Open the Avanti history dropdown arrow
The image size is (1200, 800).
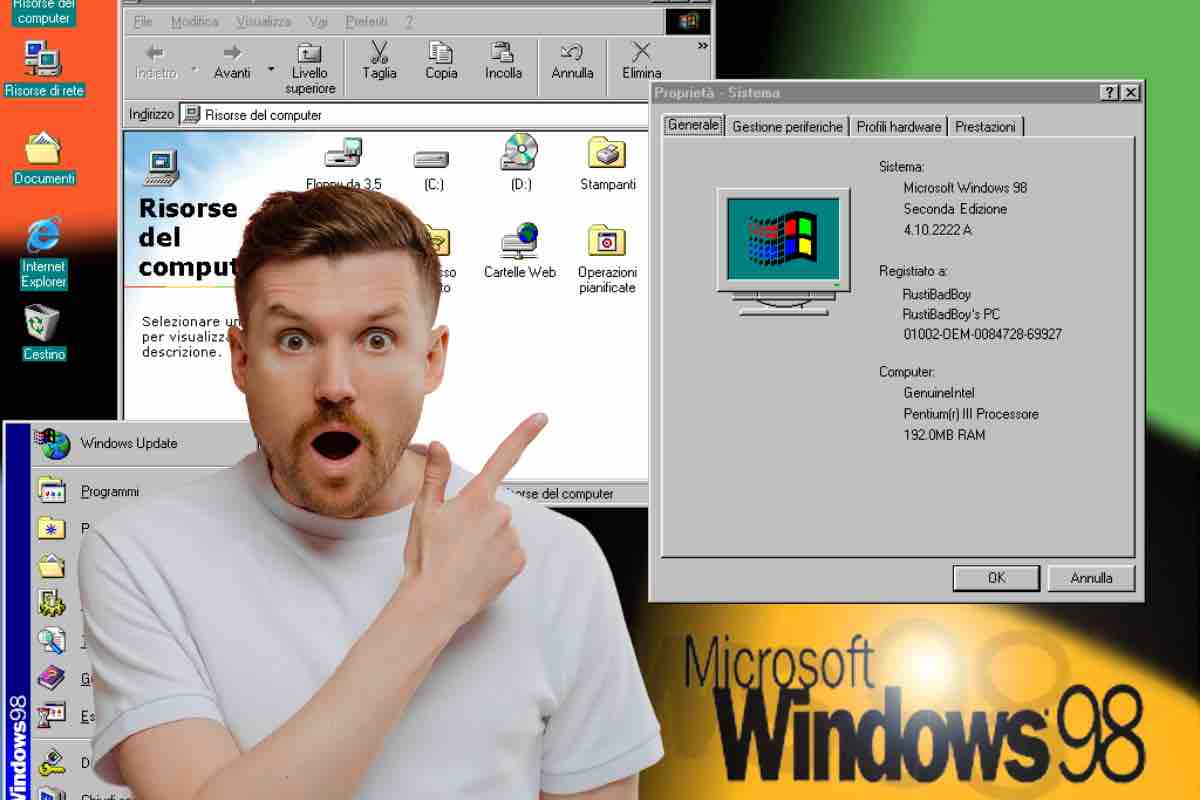click(x=271, y=70)
